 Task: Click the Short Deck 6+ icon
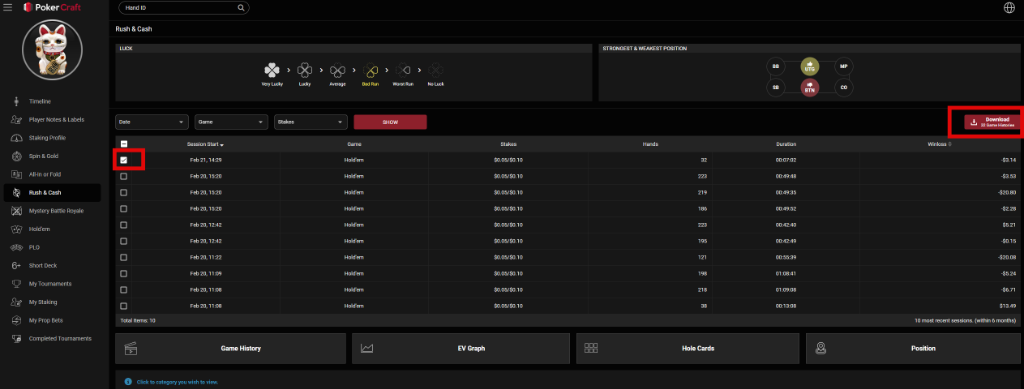(x=17, y=266)
